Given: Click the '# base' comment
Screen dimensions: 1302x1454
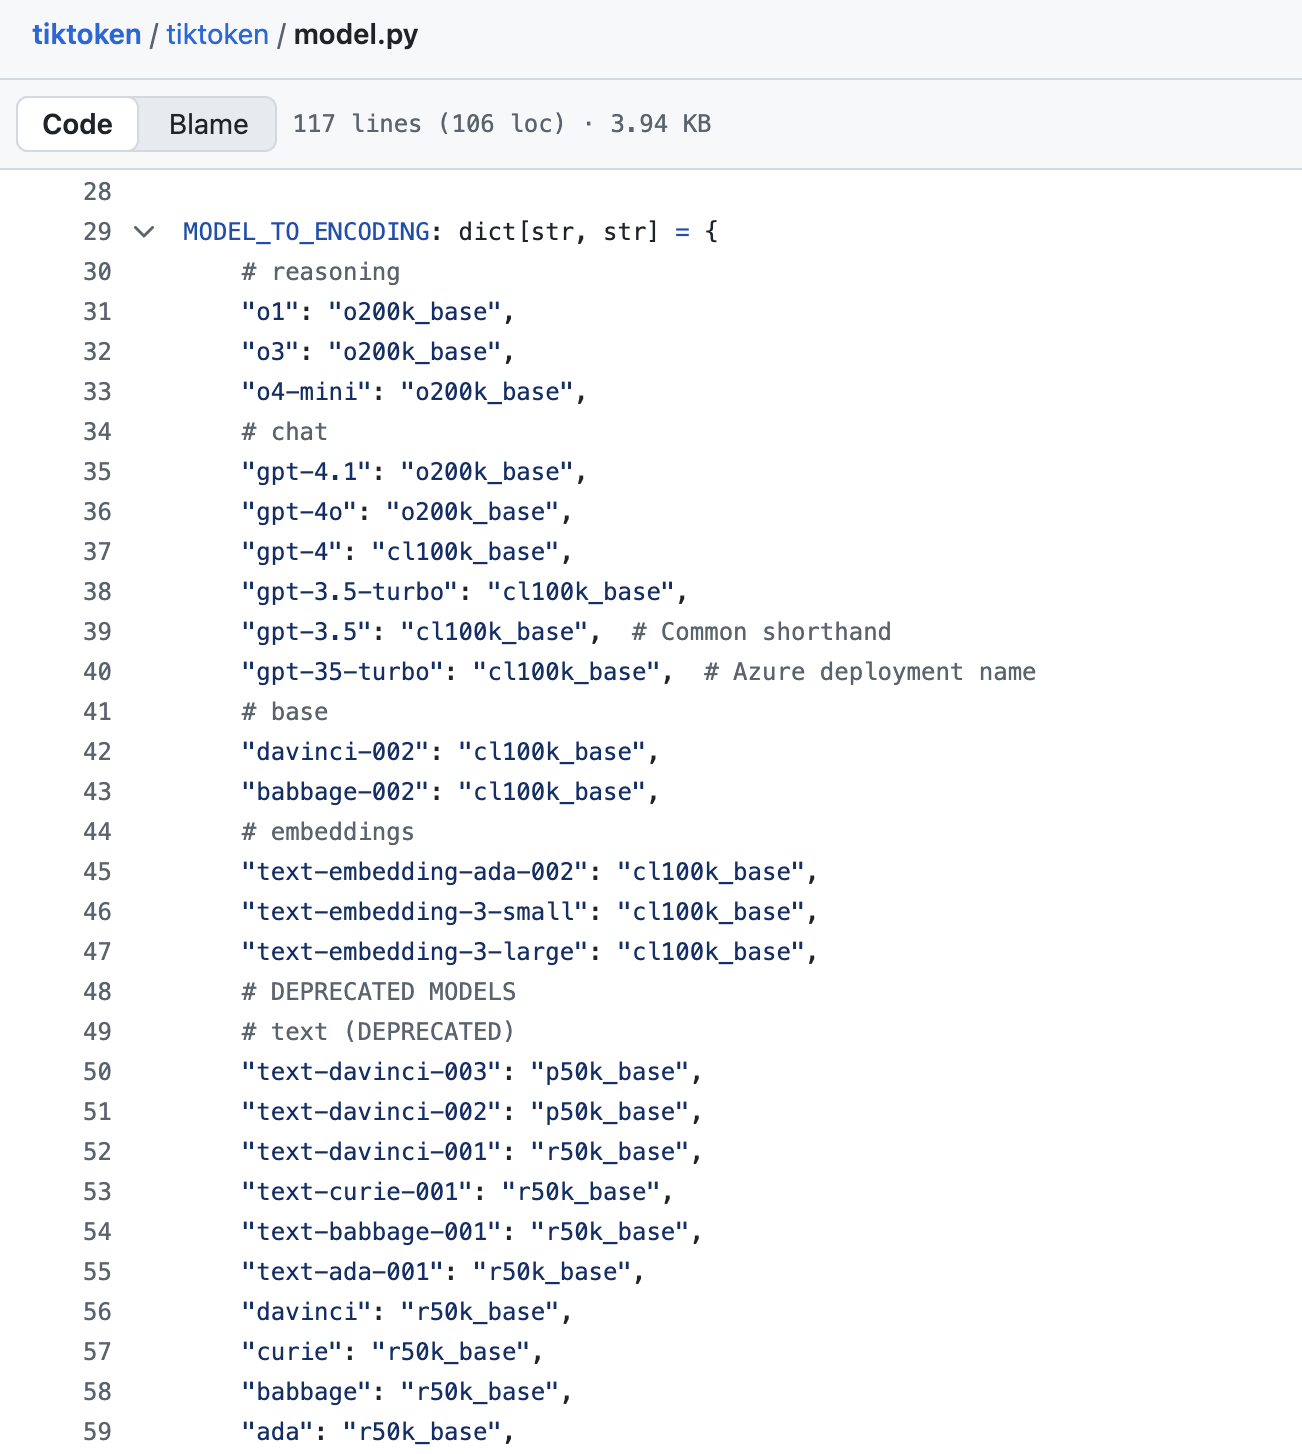Looking at the screenshot, I should (285, 712).
